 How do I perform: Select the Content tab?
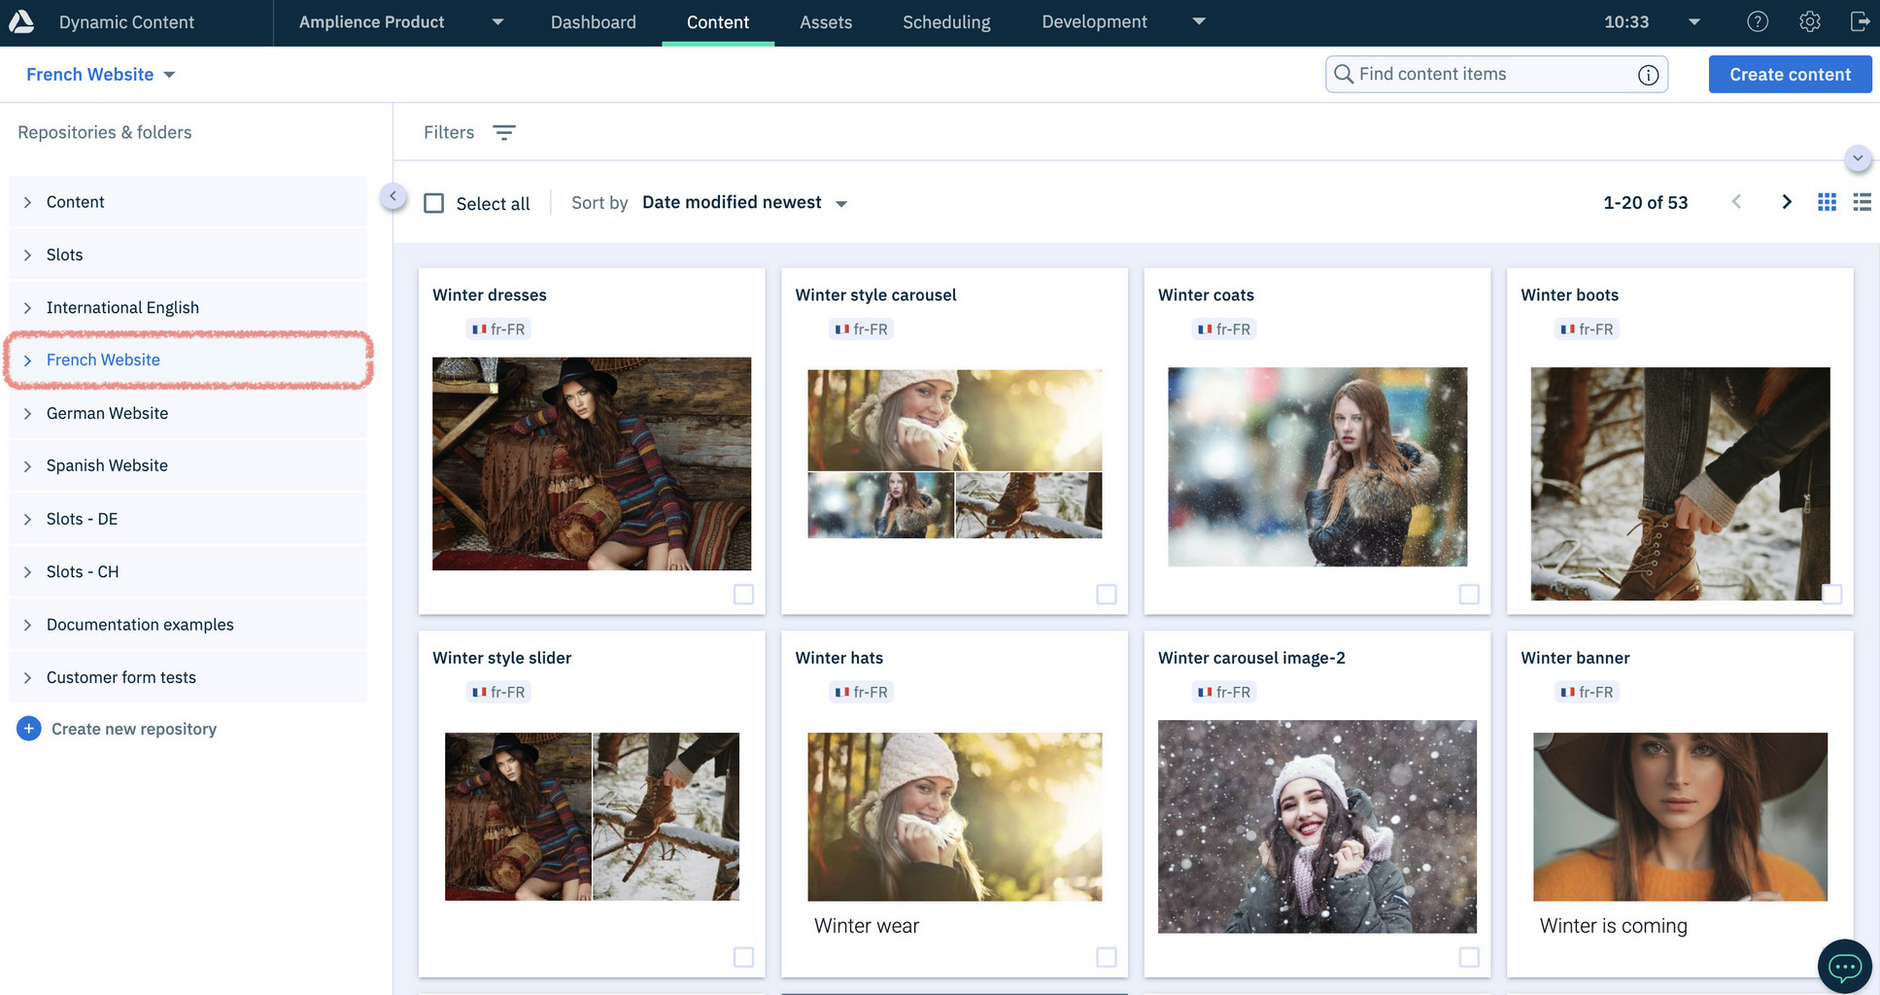718,22
